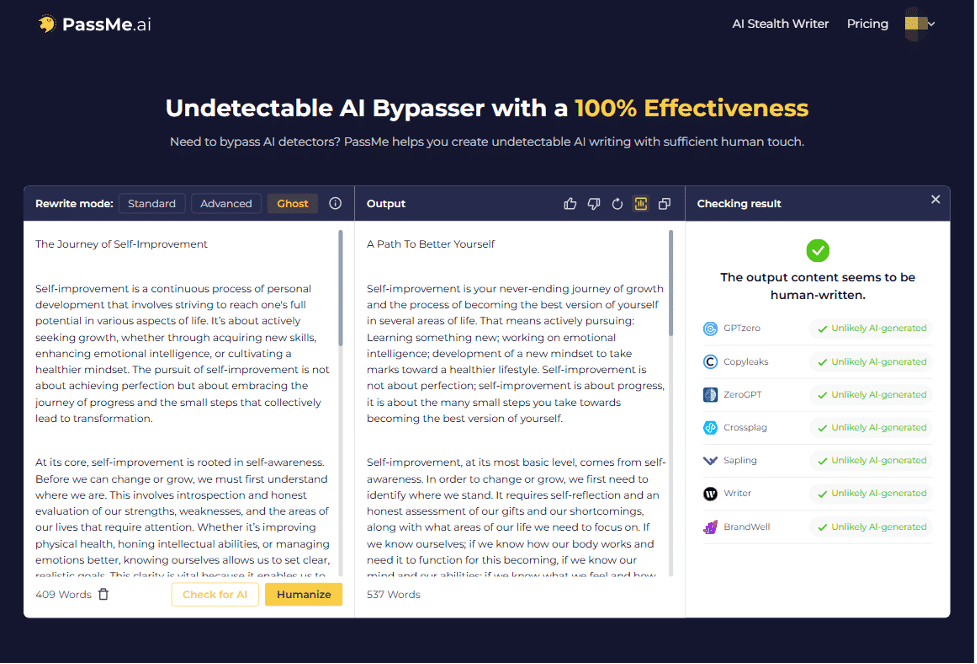
Task: Go to the Pricing page
Action: tap(867, 23)
